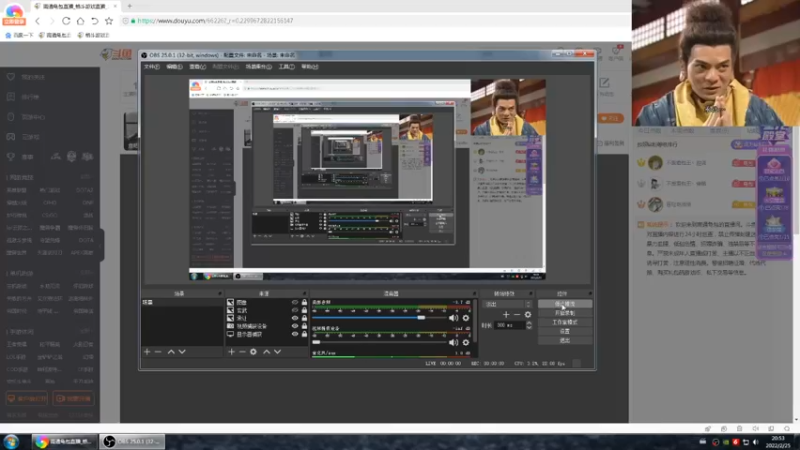The width and height of the screenshot is (800, 450).
Task: Remove the scene transition with the minus icon
Action: pos(517,314)
